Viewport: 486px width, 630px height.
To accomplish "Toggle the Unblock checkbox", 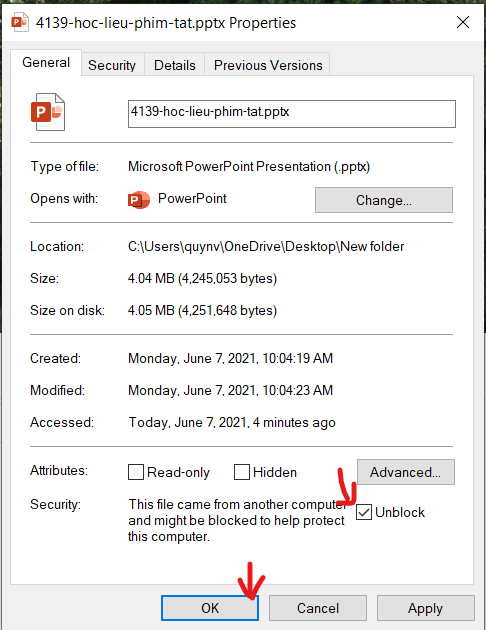I will (364, 512).
